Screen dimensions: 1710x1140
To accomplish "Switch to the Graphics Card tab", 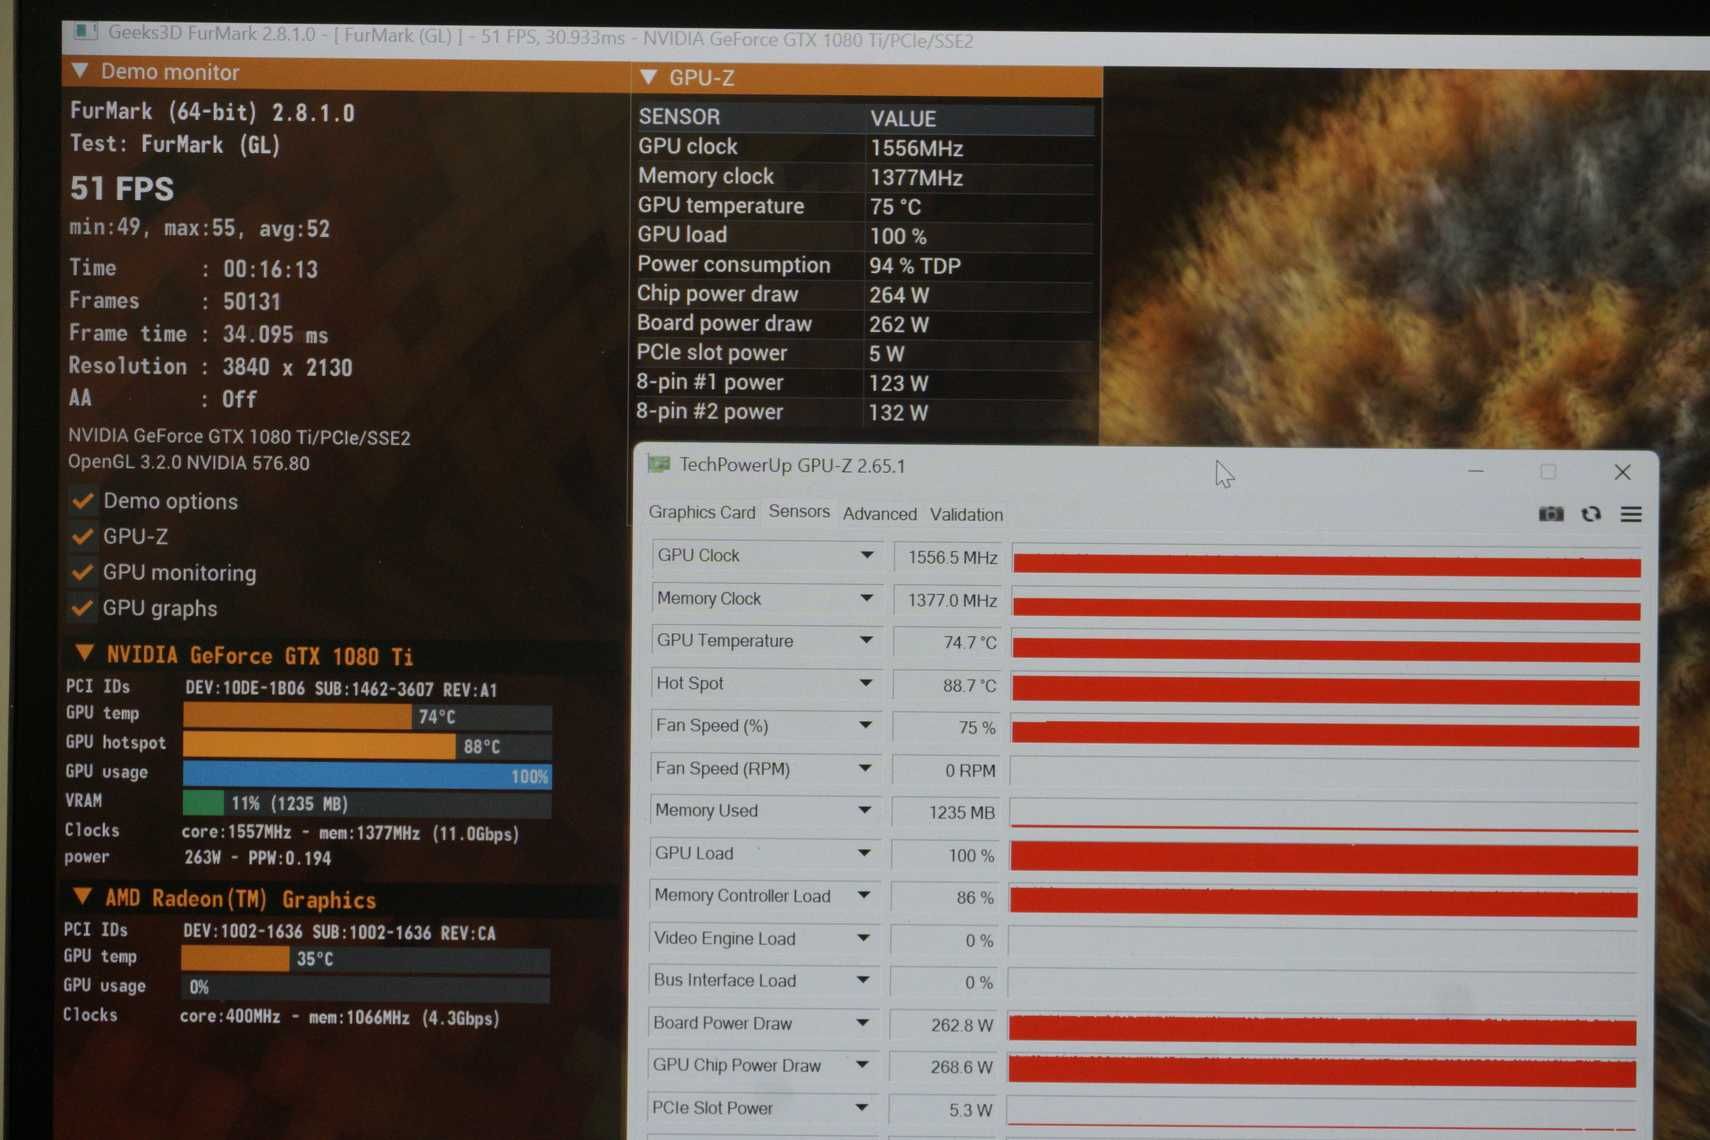I will click(x=702, y=512).
